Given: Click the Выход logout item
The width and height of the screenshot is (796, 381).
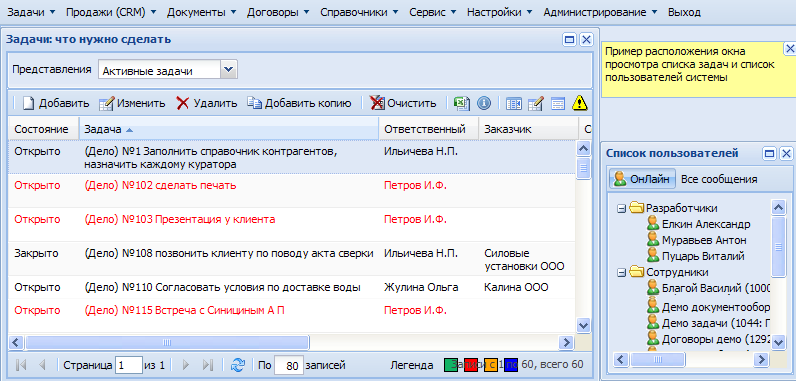Looking at the screenshot, I should [684, 12].
